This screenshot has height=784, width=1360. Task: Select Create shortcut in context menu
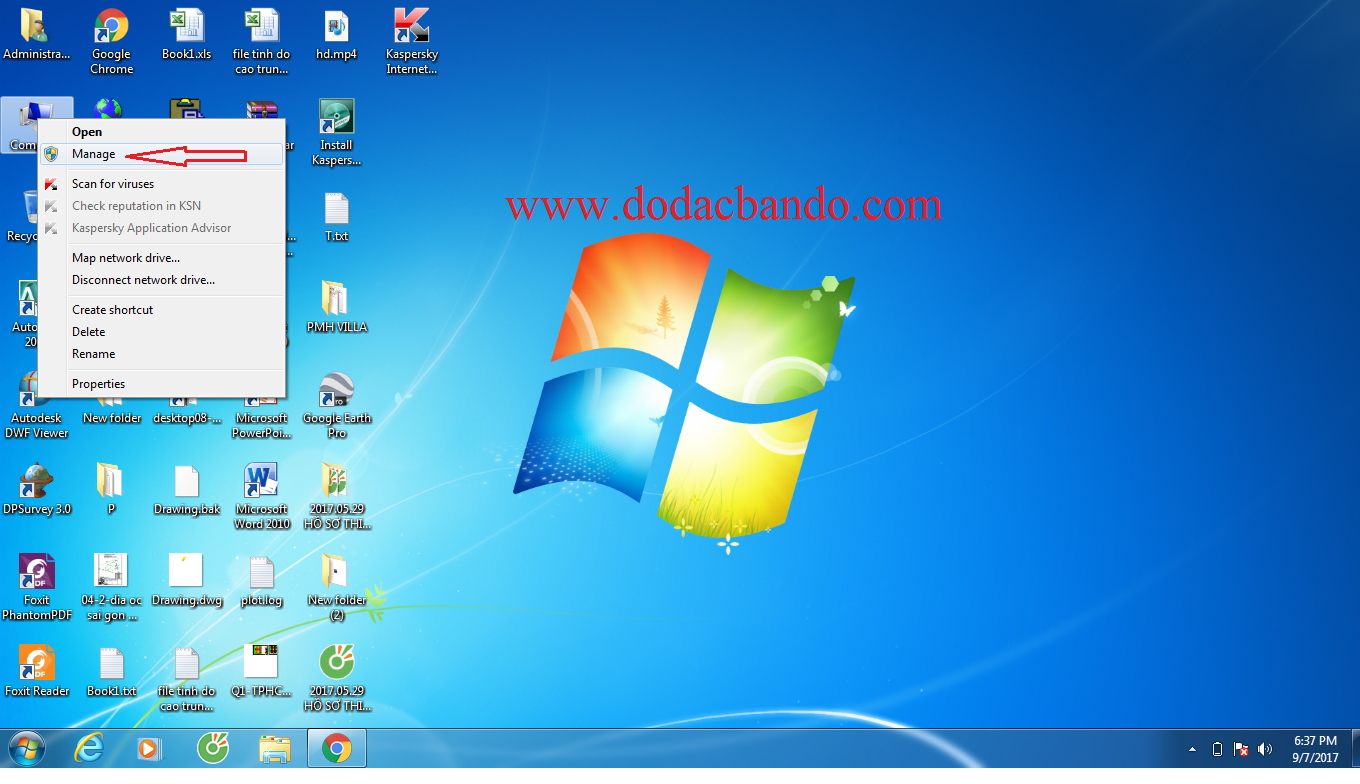pos(162,310)
